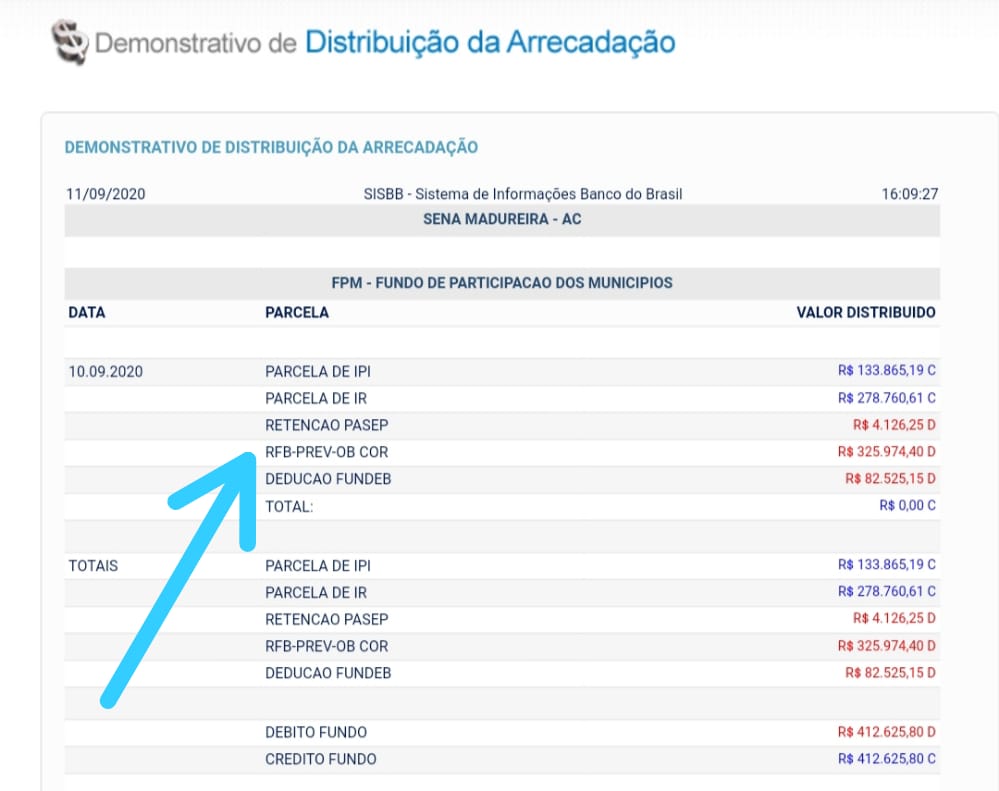The width and height of the screenshot is (999, 791).
Task: Click the report date 11/09/2020
Action: coord(105,194)
